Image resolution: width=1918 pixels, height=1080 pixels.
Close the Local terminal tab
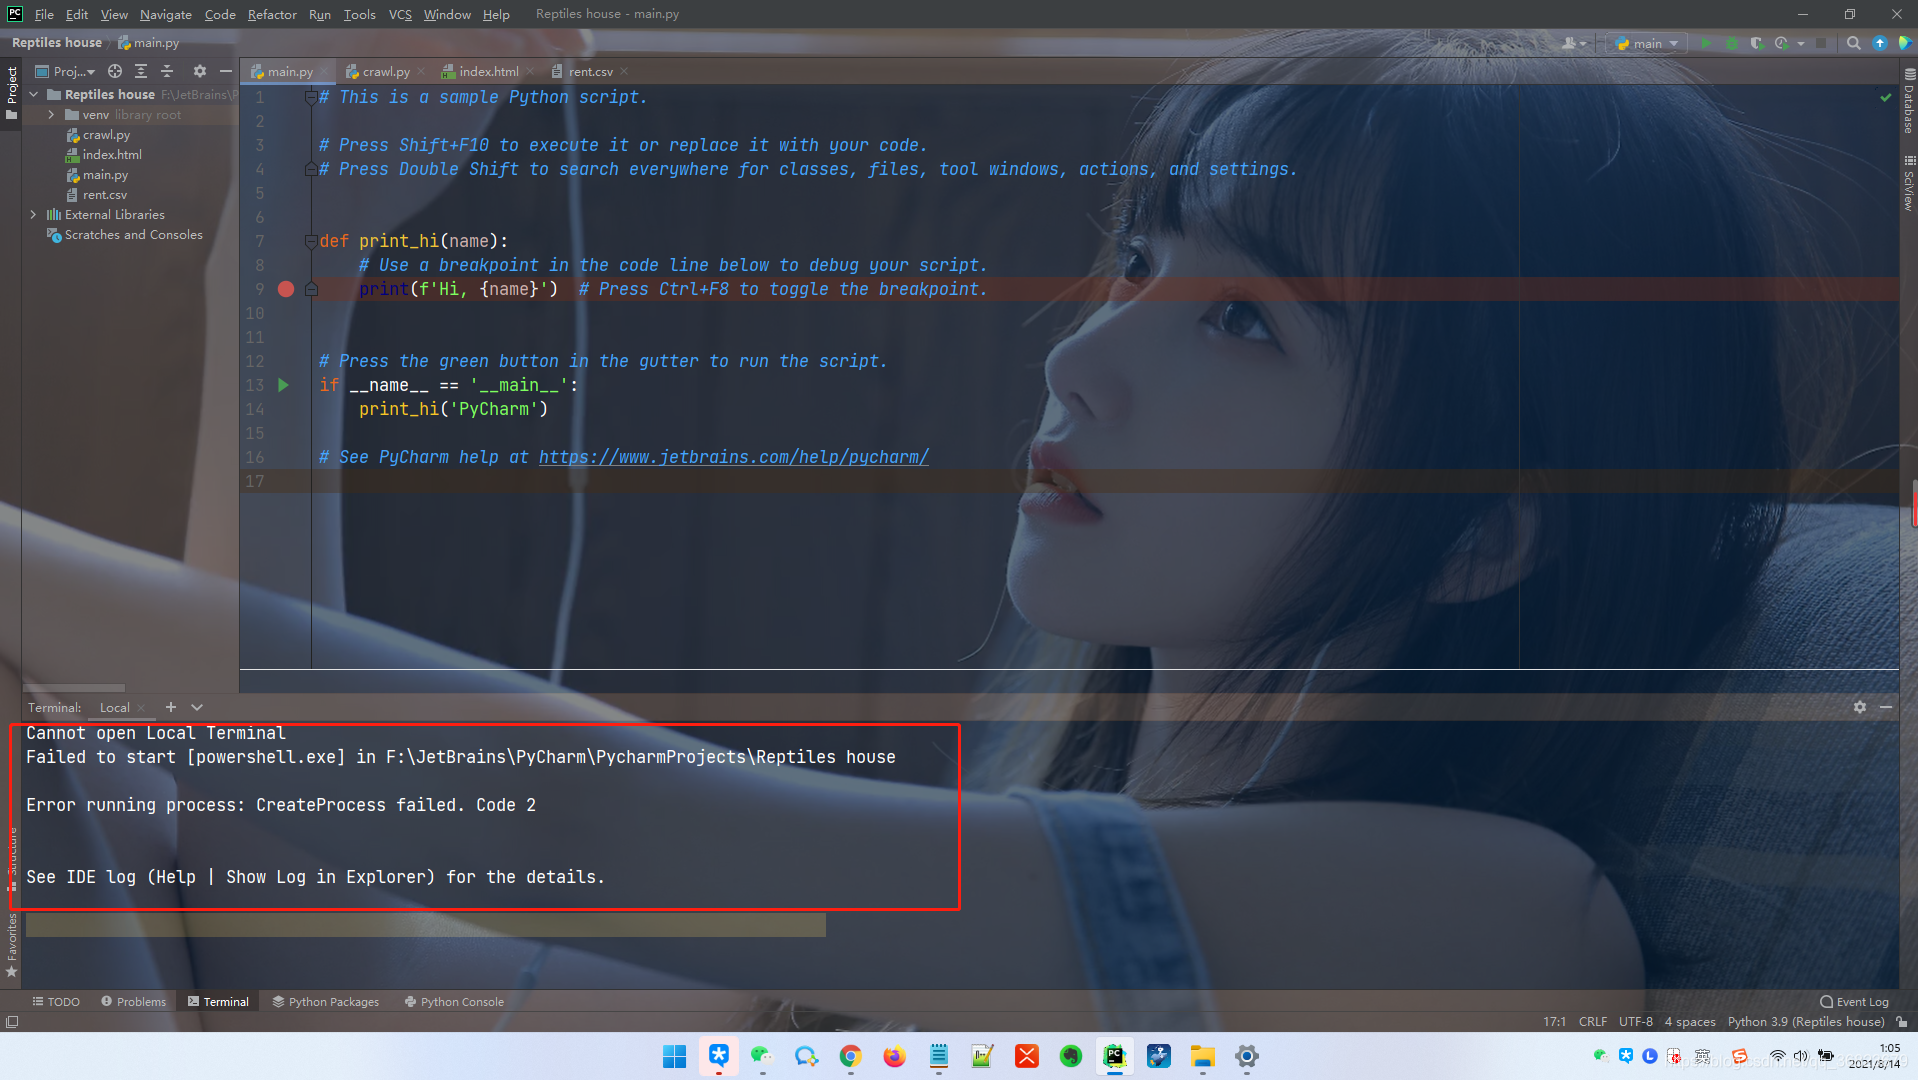tap(141, 707)
